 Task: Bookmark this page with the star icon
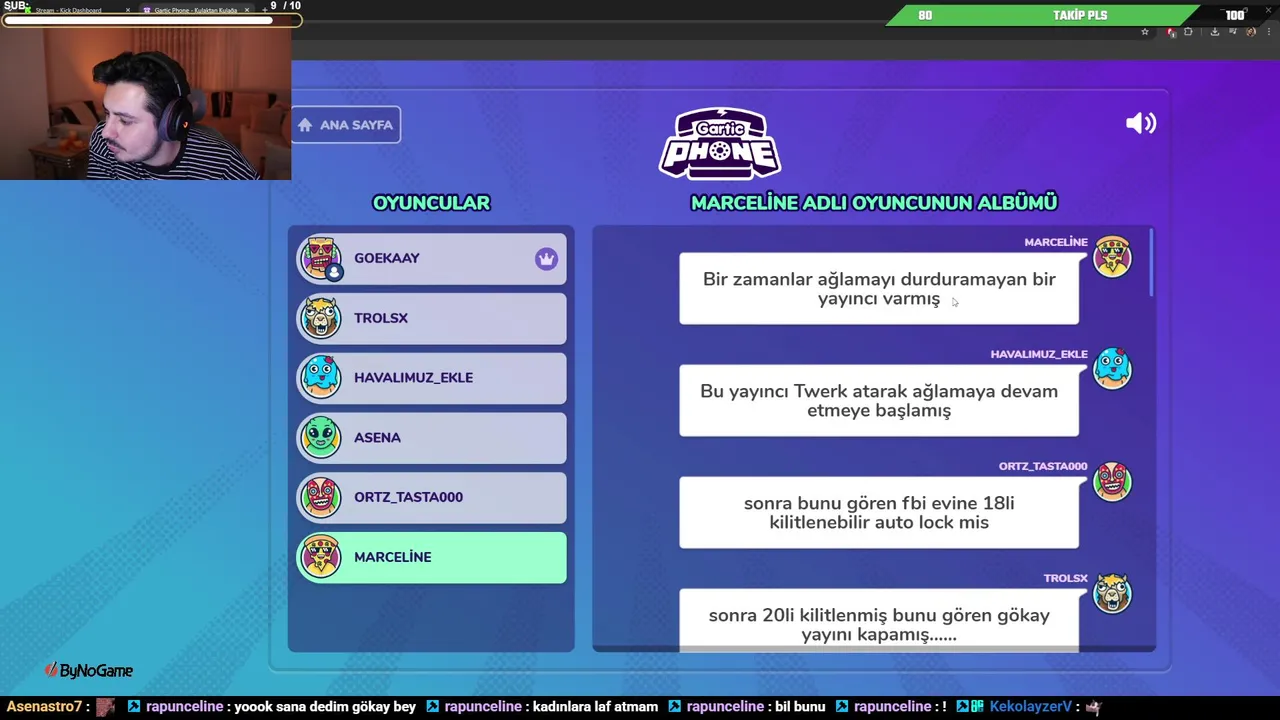[x=1145, y=32]
